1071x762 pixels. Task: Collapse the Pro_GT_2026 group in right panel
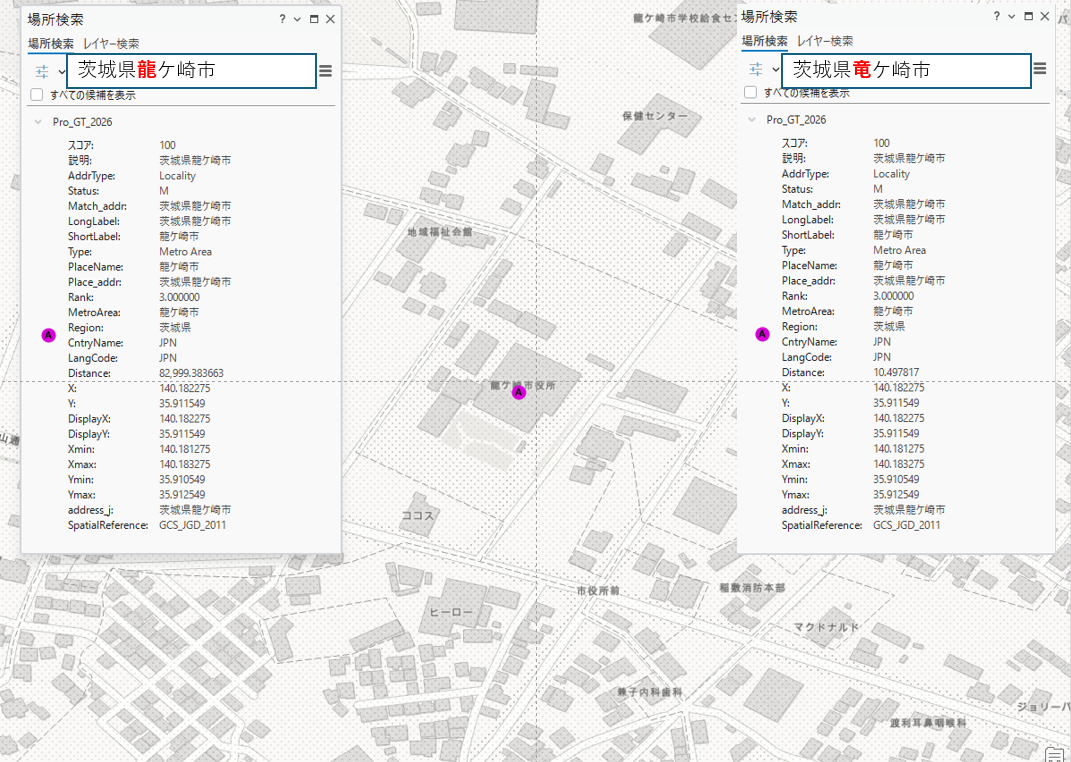(x=752, y=120)
